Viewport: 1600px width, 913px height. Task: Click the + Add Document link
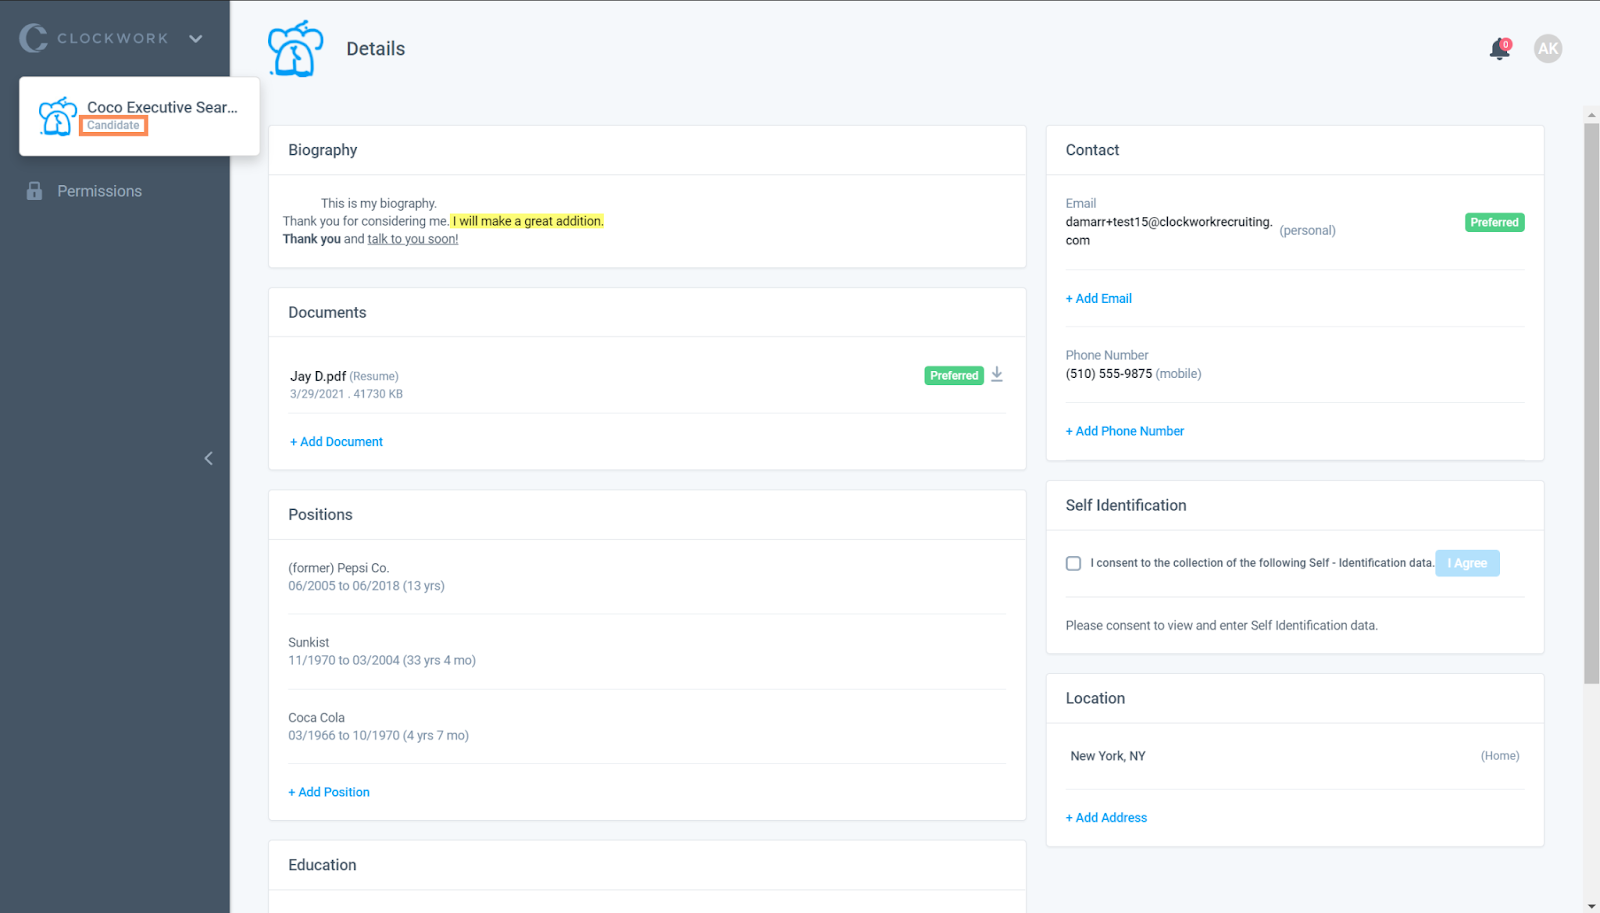336,442
